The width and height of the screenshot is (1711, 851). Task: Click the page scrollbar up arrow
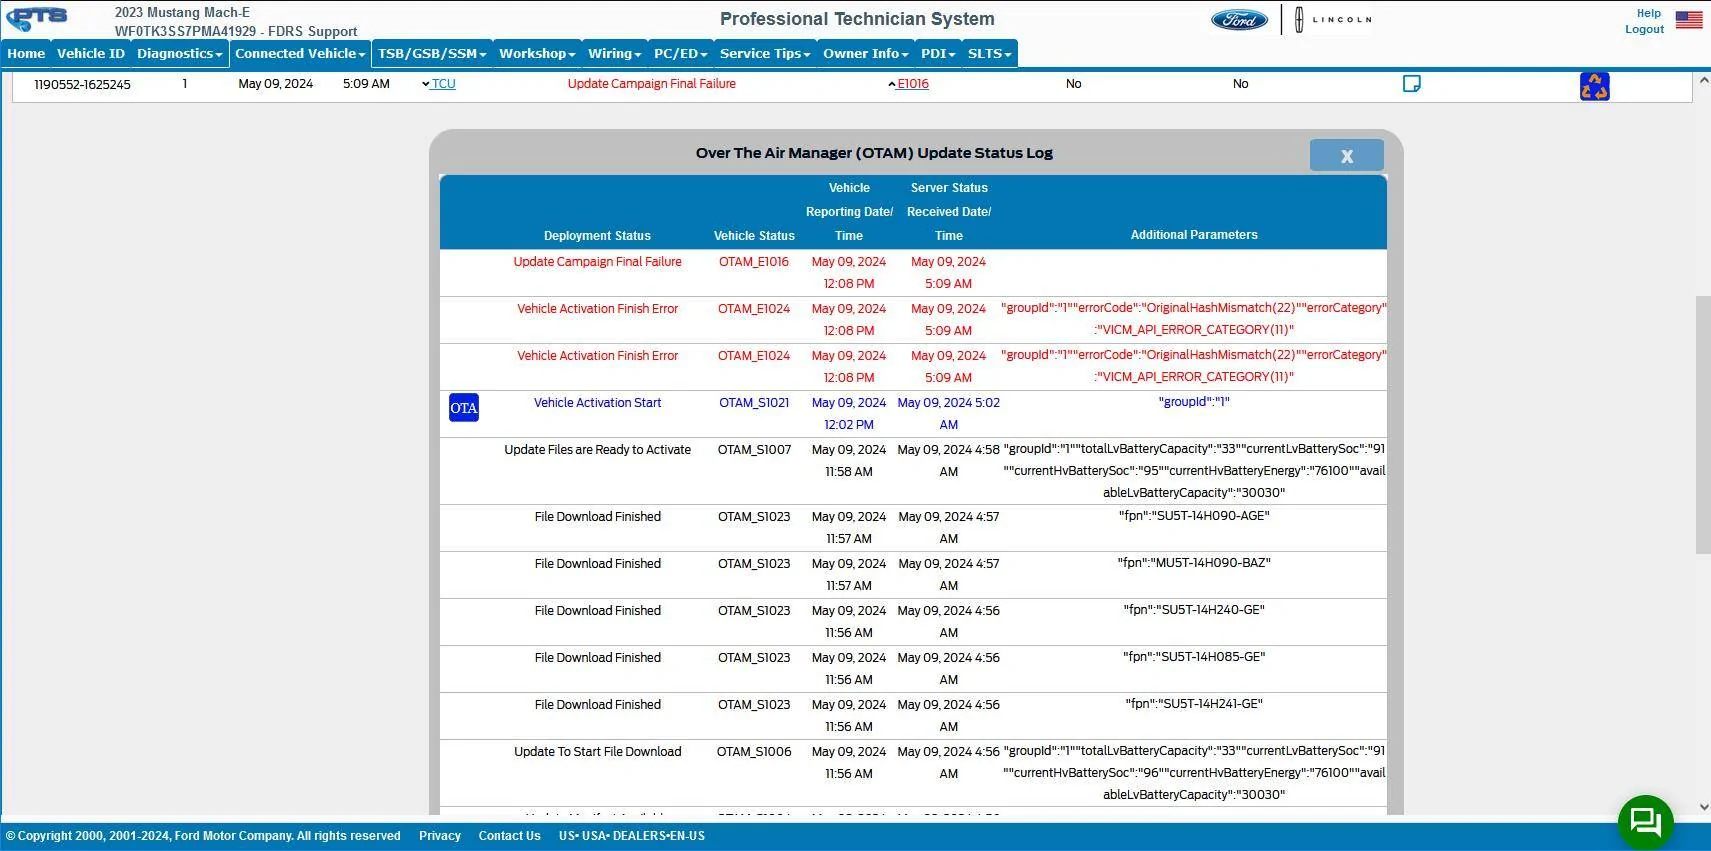click(x=1703, y=80)
